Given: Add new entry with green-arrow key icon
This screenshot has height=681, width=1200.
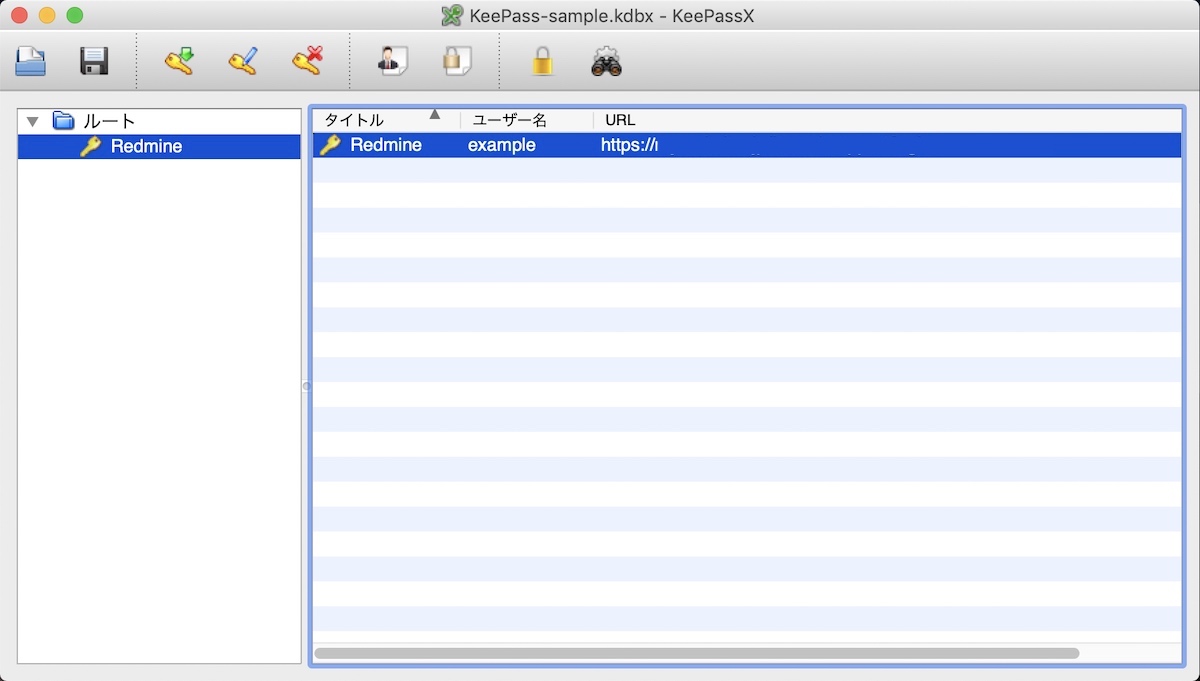Looking at the screenshot, I should [x=179, y=62].
